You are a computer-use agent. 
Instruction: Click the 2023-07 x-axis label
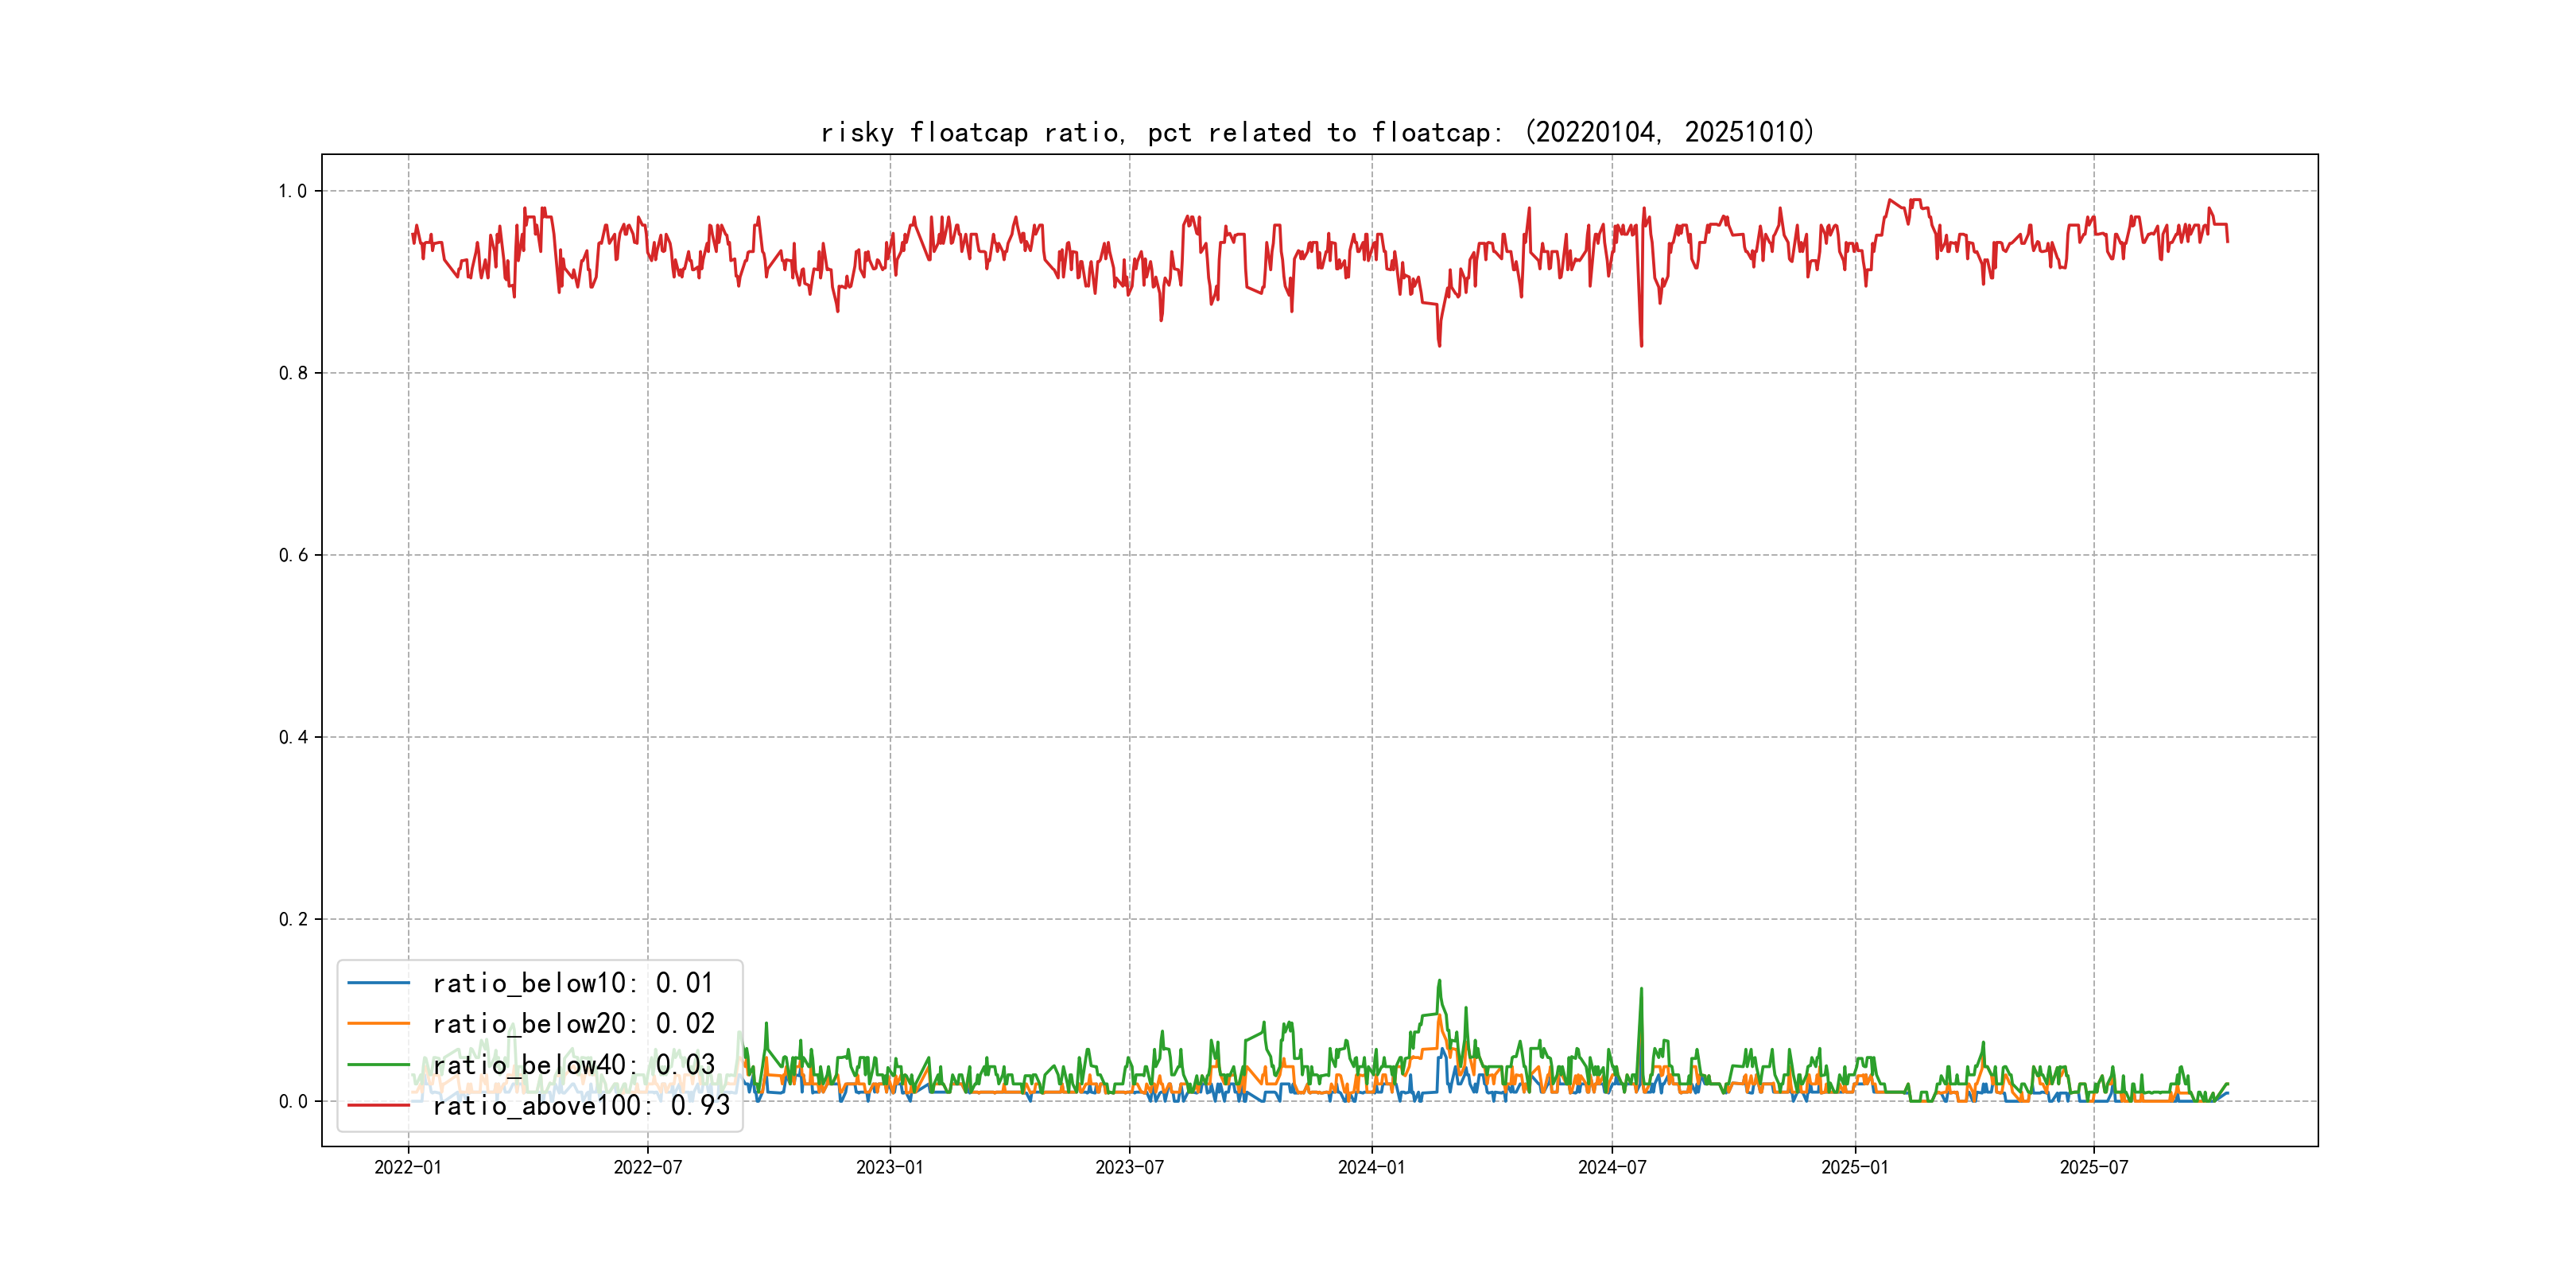(x=1130, y=1167)
